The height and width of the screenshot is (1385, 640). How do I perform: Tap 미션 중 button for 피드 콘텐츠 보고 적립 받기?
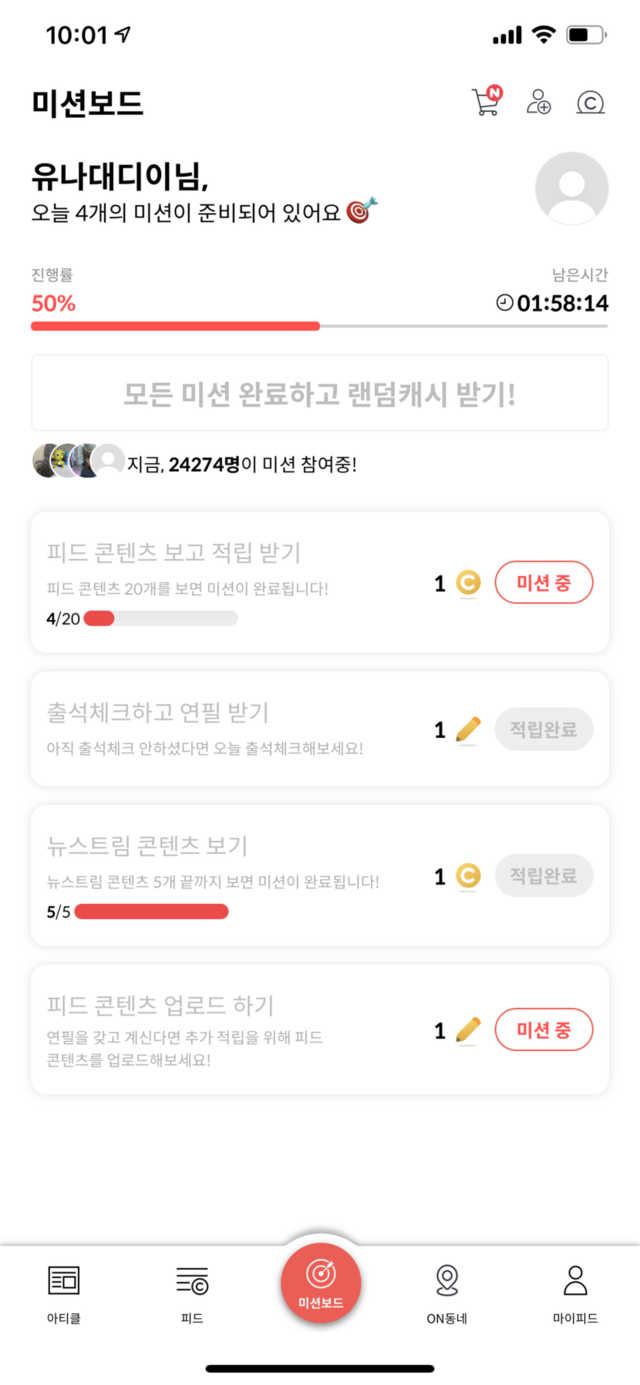tap(544, 583)
